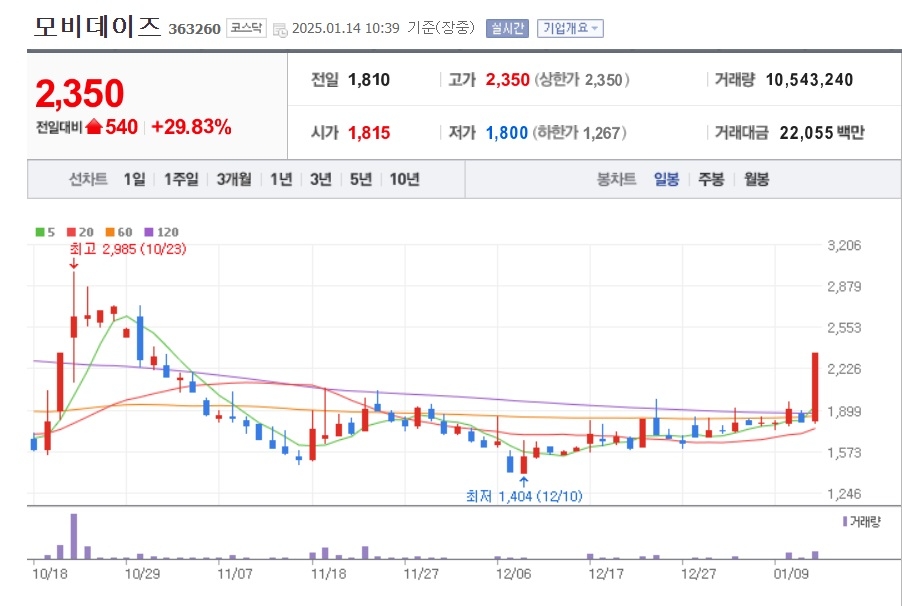This screenshot has width=902, height=606.
Task: Click the 12/06 date axis label
Action: (x=514, y=574)
